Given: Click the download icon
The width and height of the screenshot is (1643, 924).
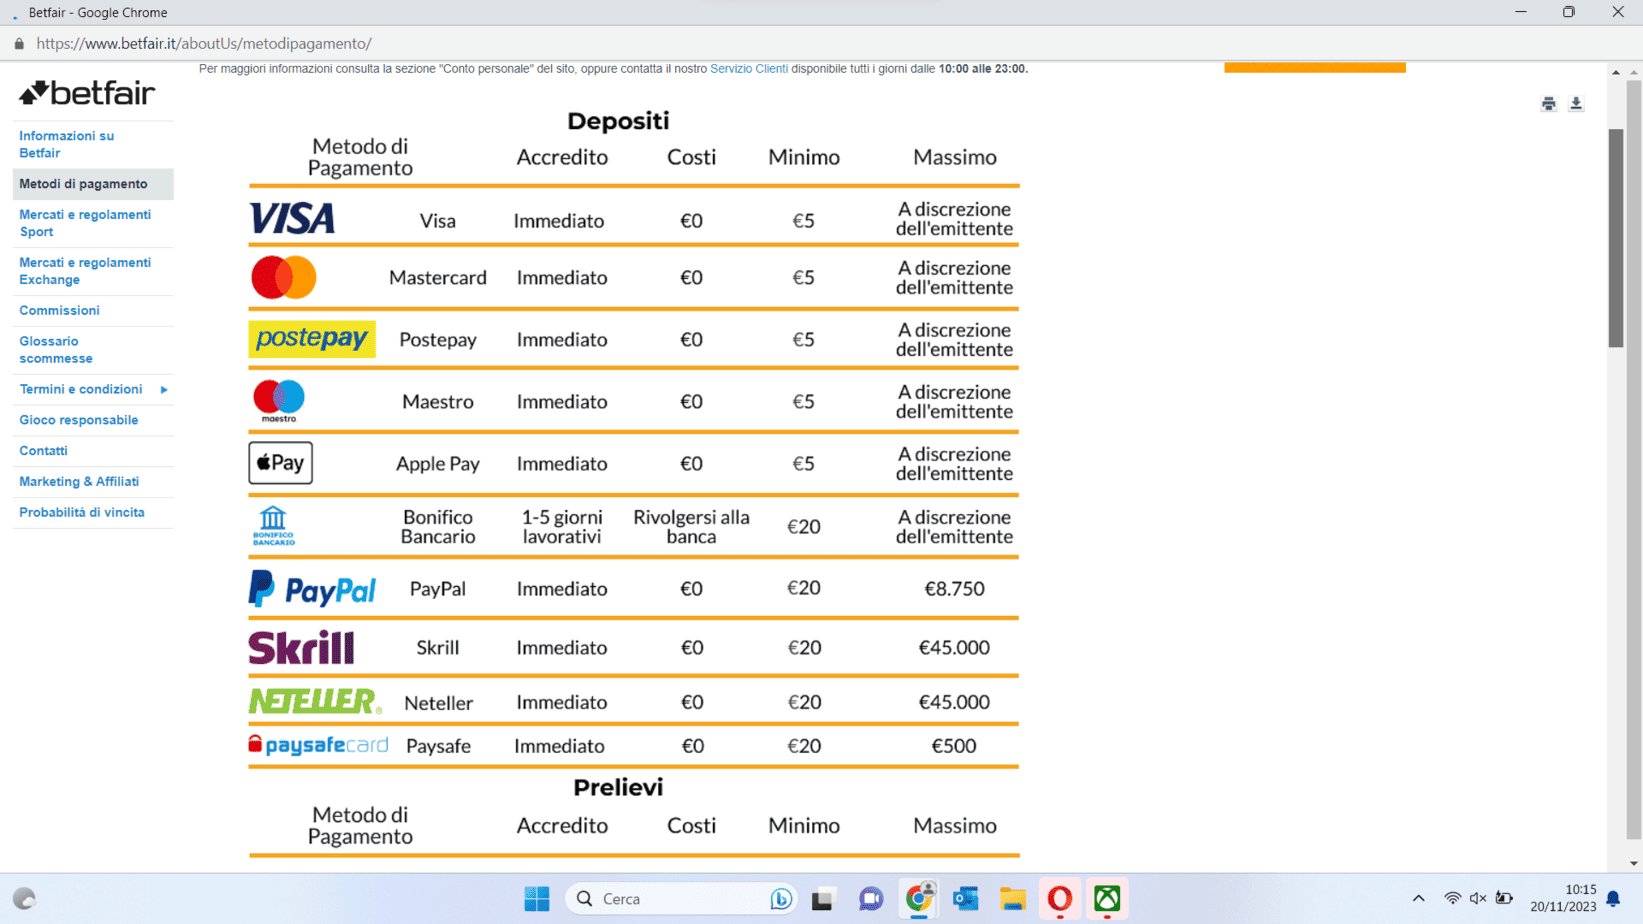Looking at the screenshot, I should [1576, 104].
